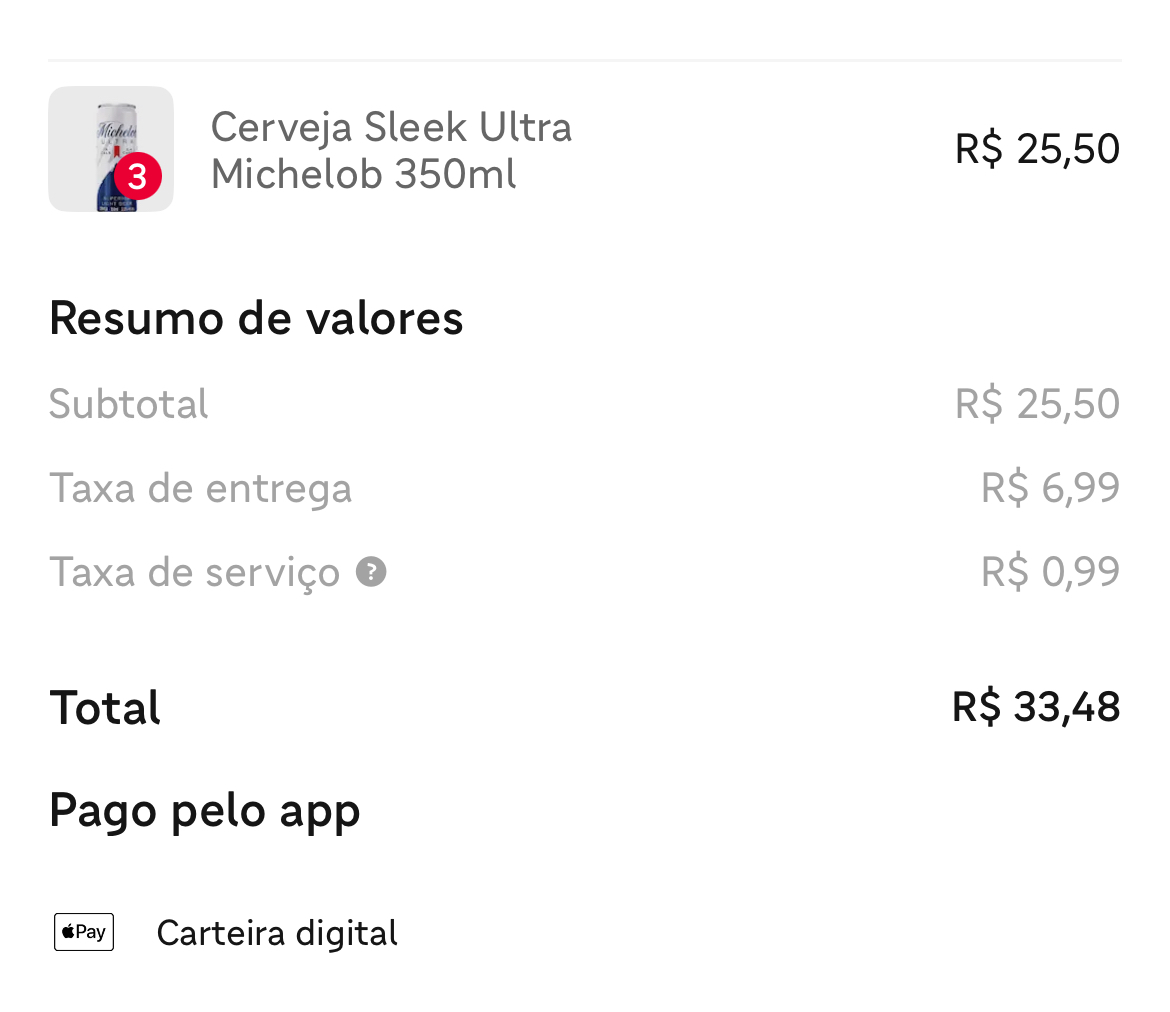Click the total amount R$ 33,48

coord(1036,707)
